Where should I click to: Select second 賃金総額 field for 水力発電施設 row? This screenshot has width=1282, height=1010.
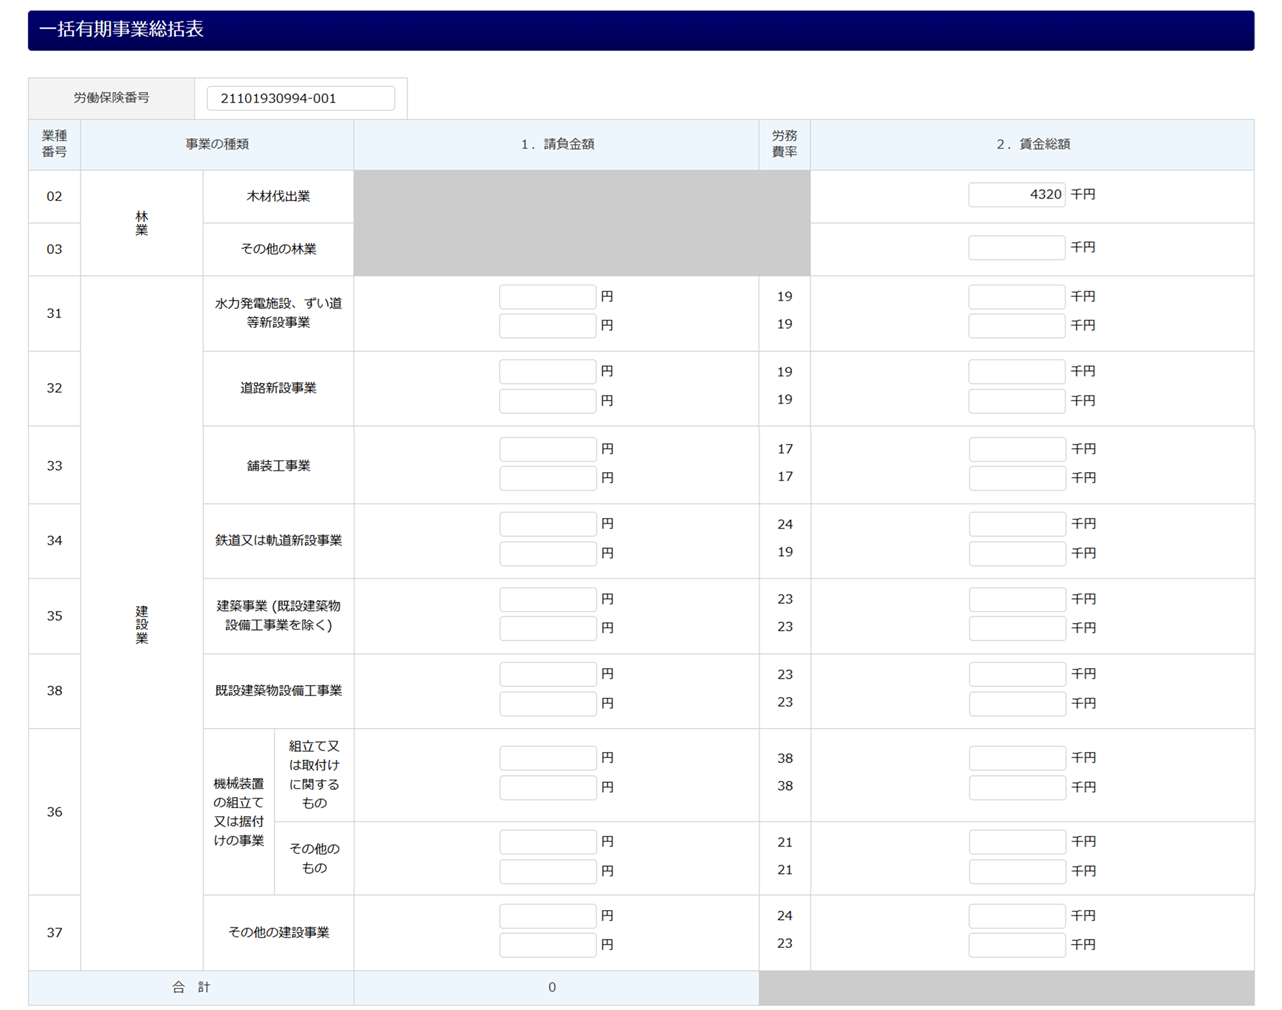(1016, 326)
